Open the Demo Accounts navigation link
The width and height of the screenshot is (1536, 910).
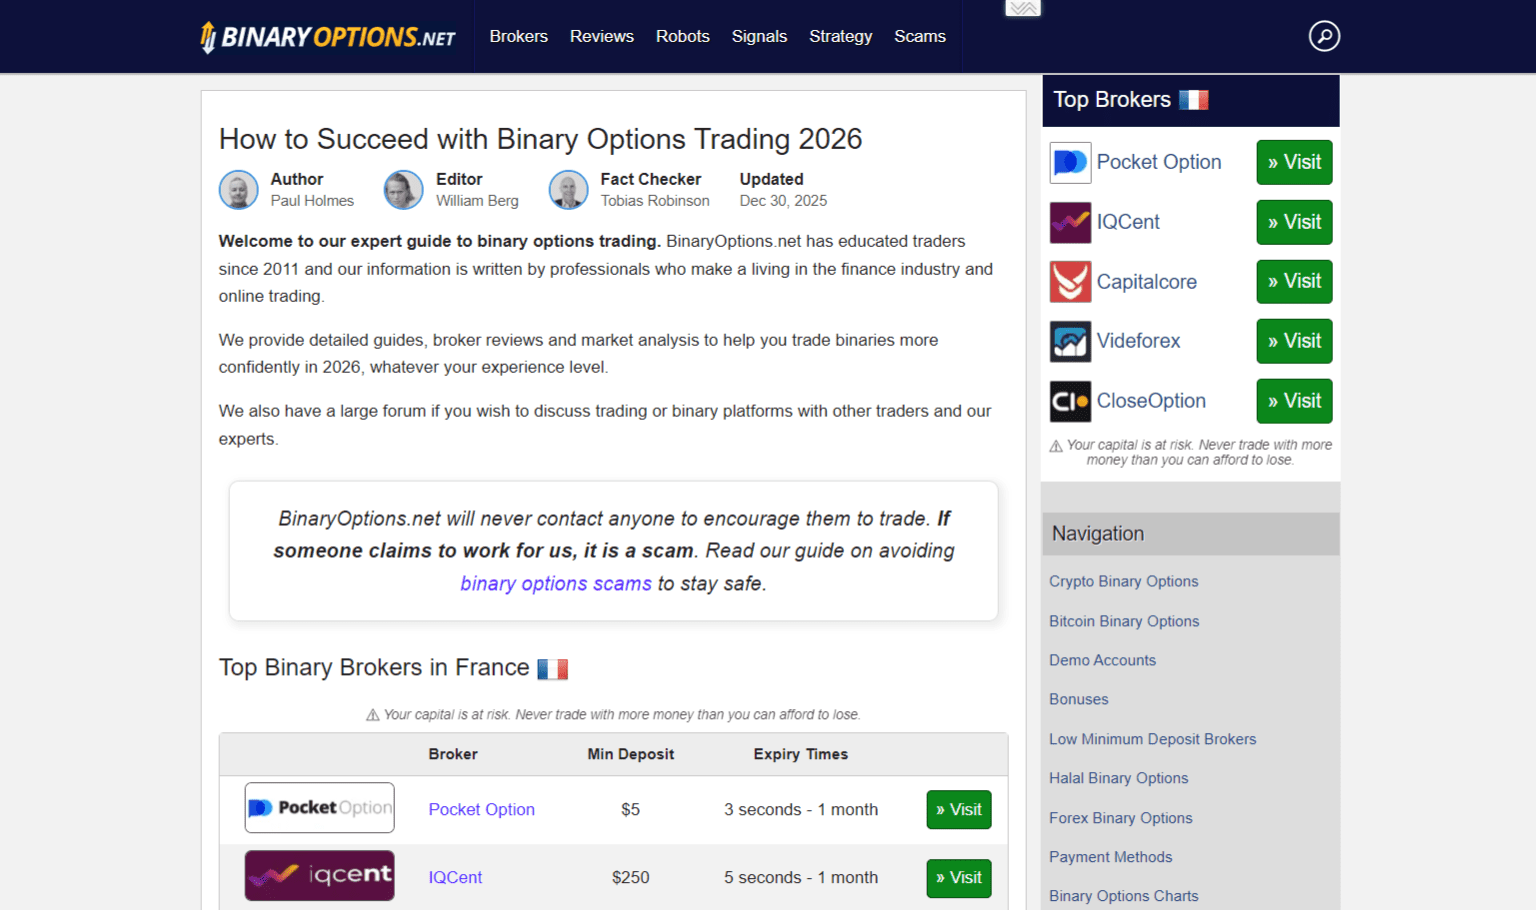[x=1102, y=660]
